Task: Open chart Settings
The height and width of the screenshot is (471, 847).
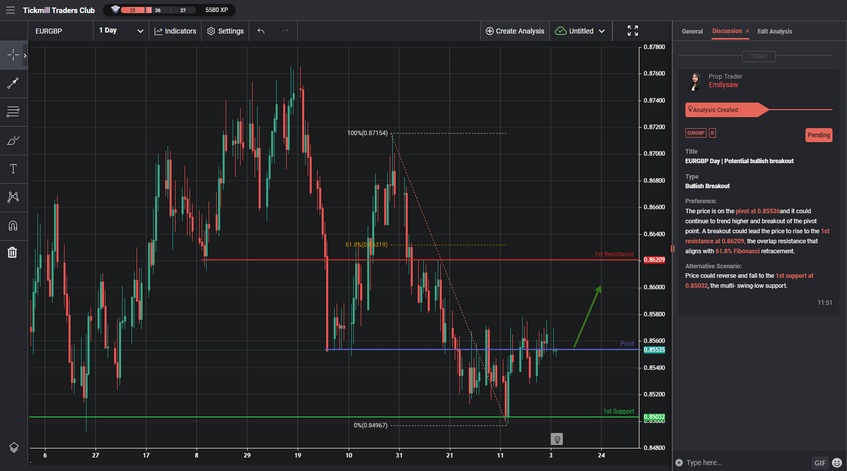Action: [226, 31]
